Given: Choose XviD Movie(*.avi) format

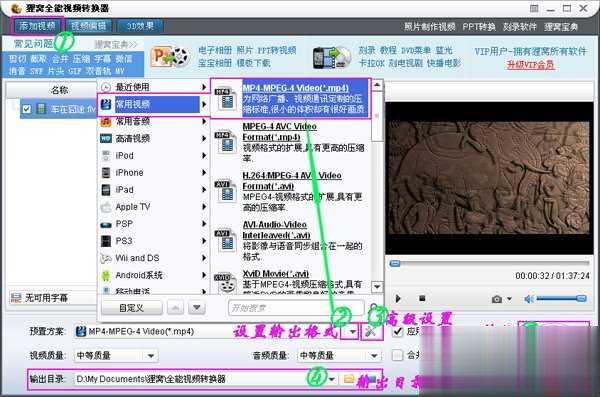Looking at the screenshot, I should pyautogui.click(x=291, y=283).
